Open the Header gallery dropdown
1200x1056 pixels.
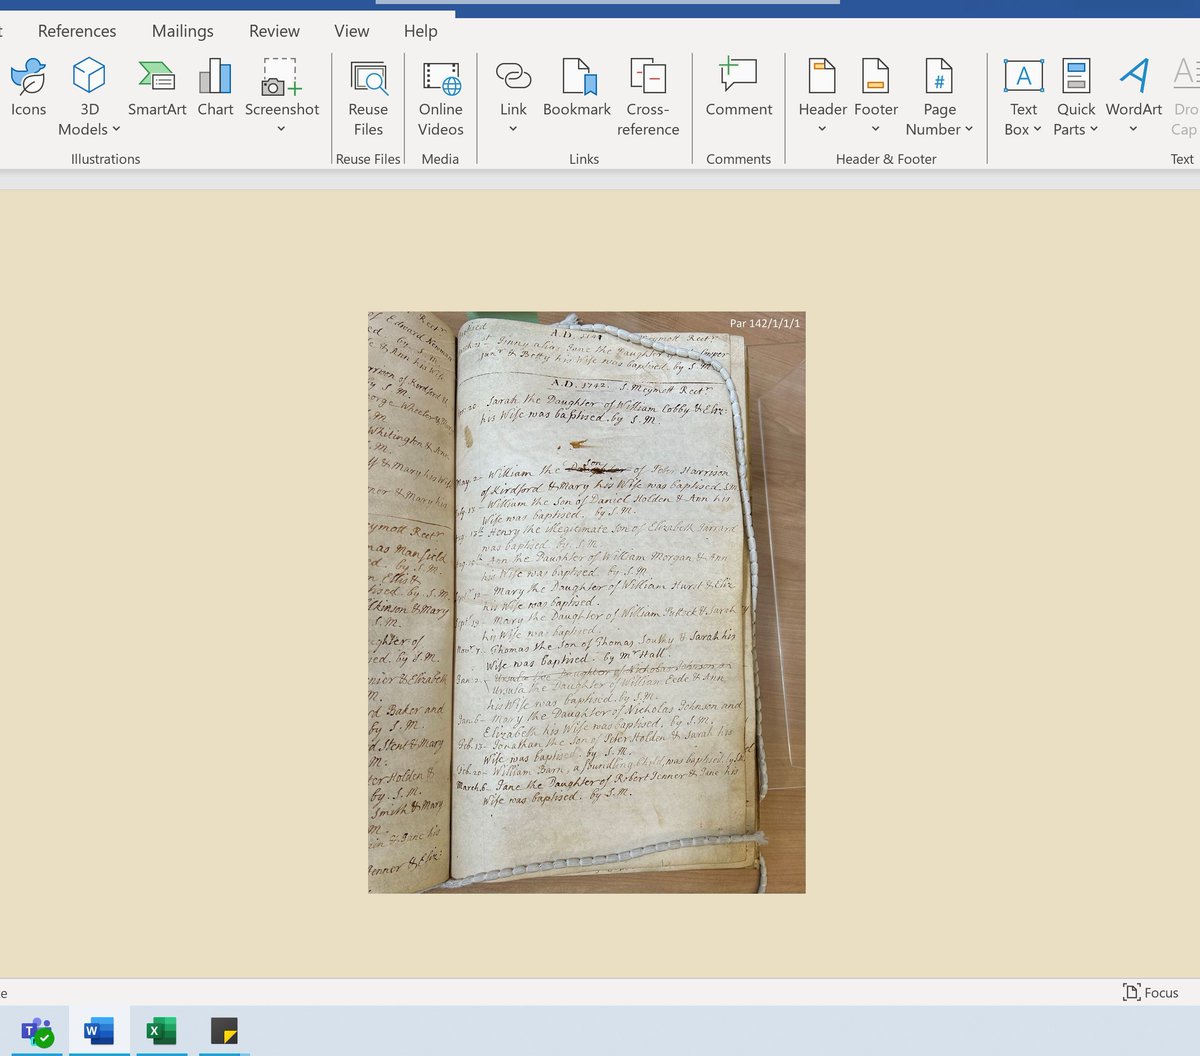822,128
